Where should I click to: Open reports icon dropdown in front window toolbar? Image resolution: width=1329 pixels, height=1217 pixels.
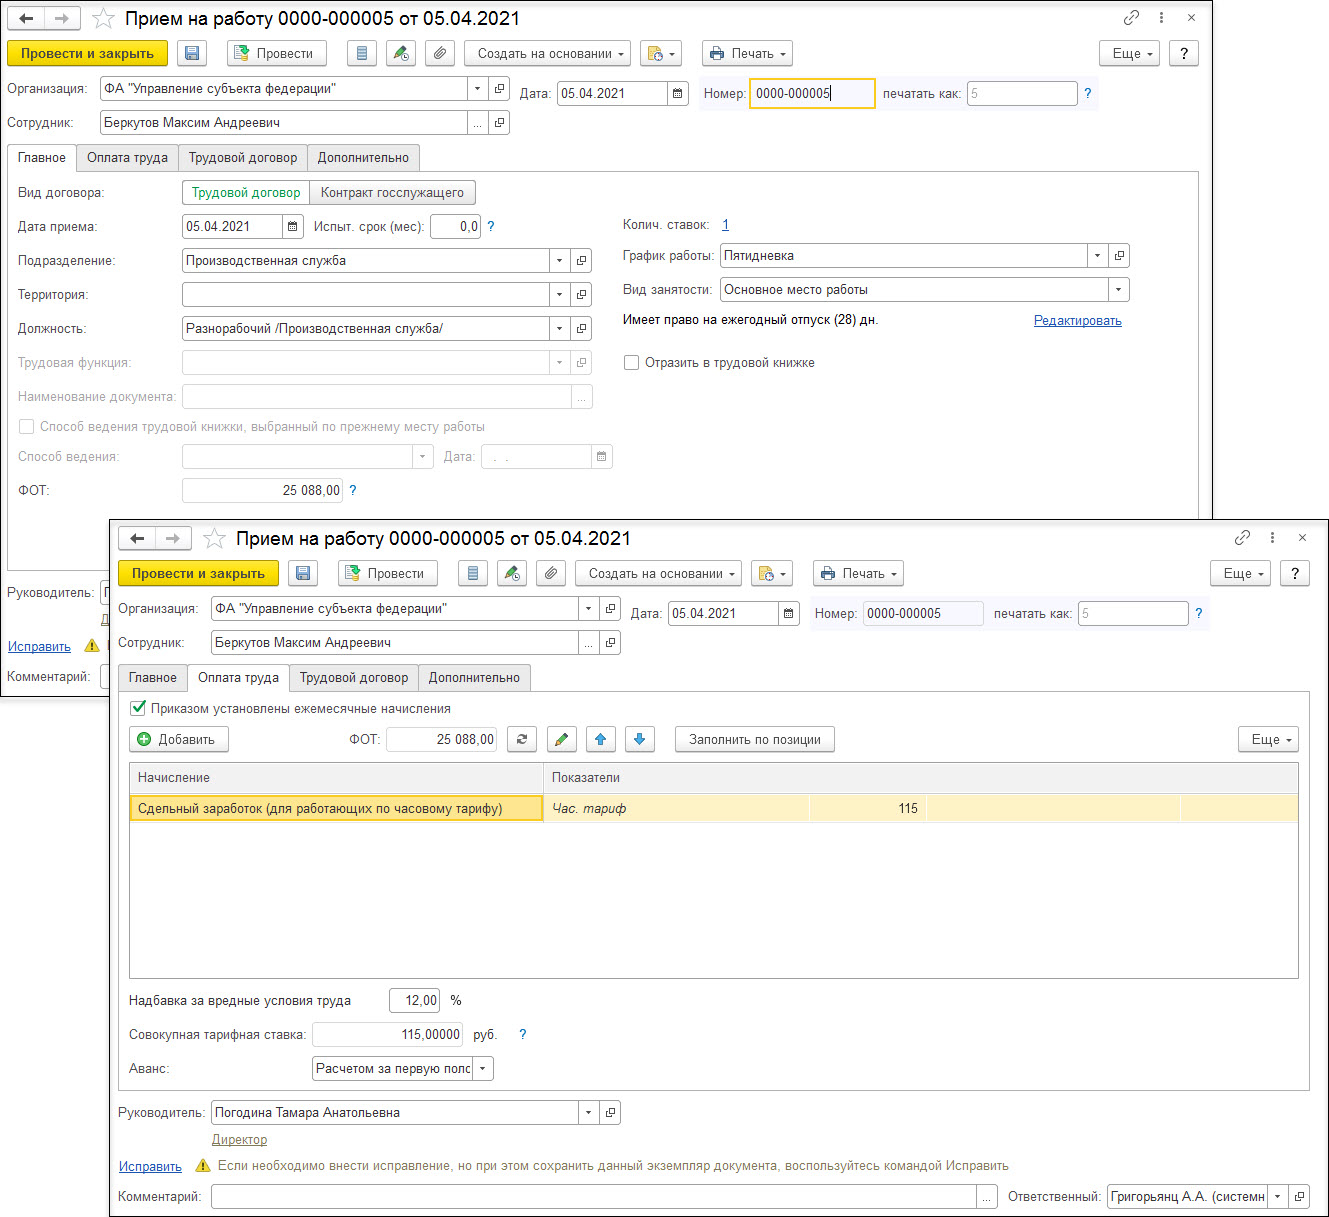point(772,573)
